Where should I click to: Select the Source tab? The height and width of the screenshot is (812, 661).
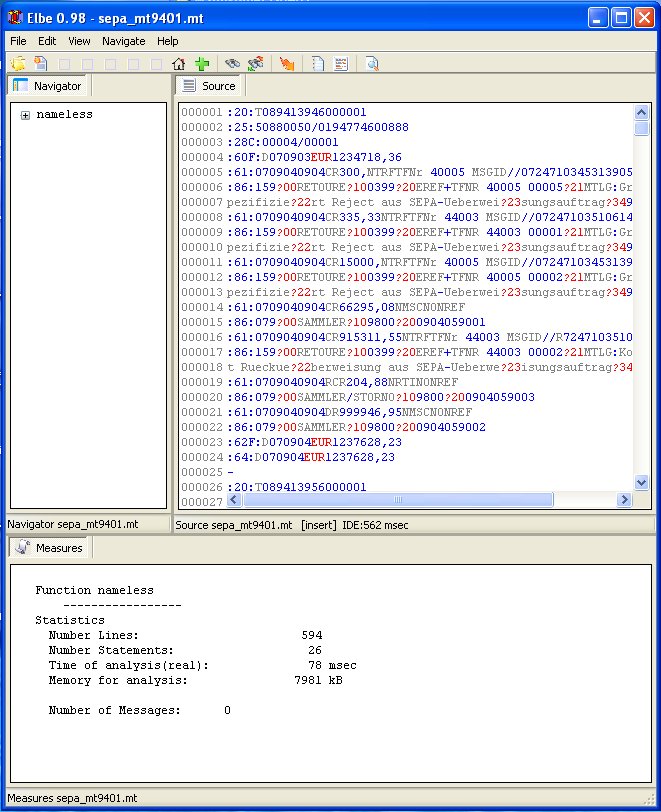tap(208, 86)
